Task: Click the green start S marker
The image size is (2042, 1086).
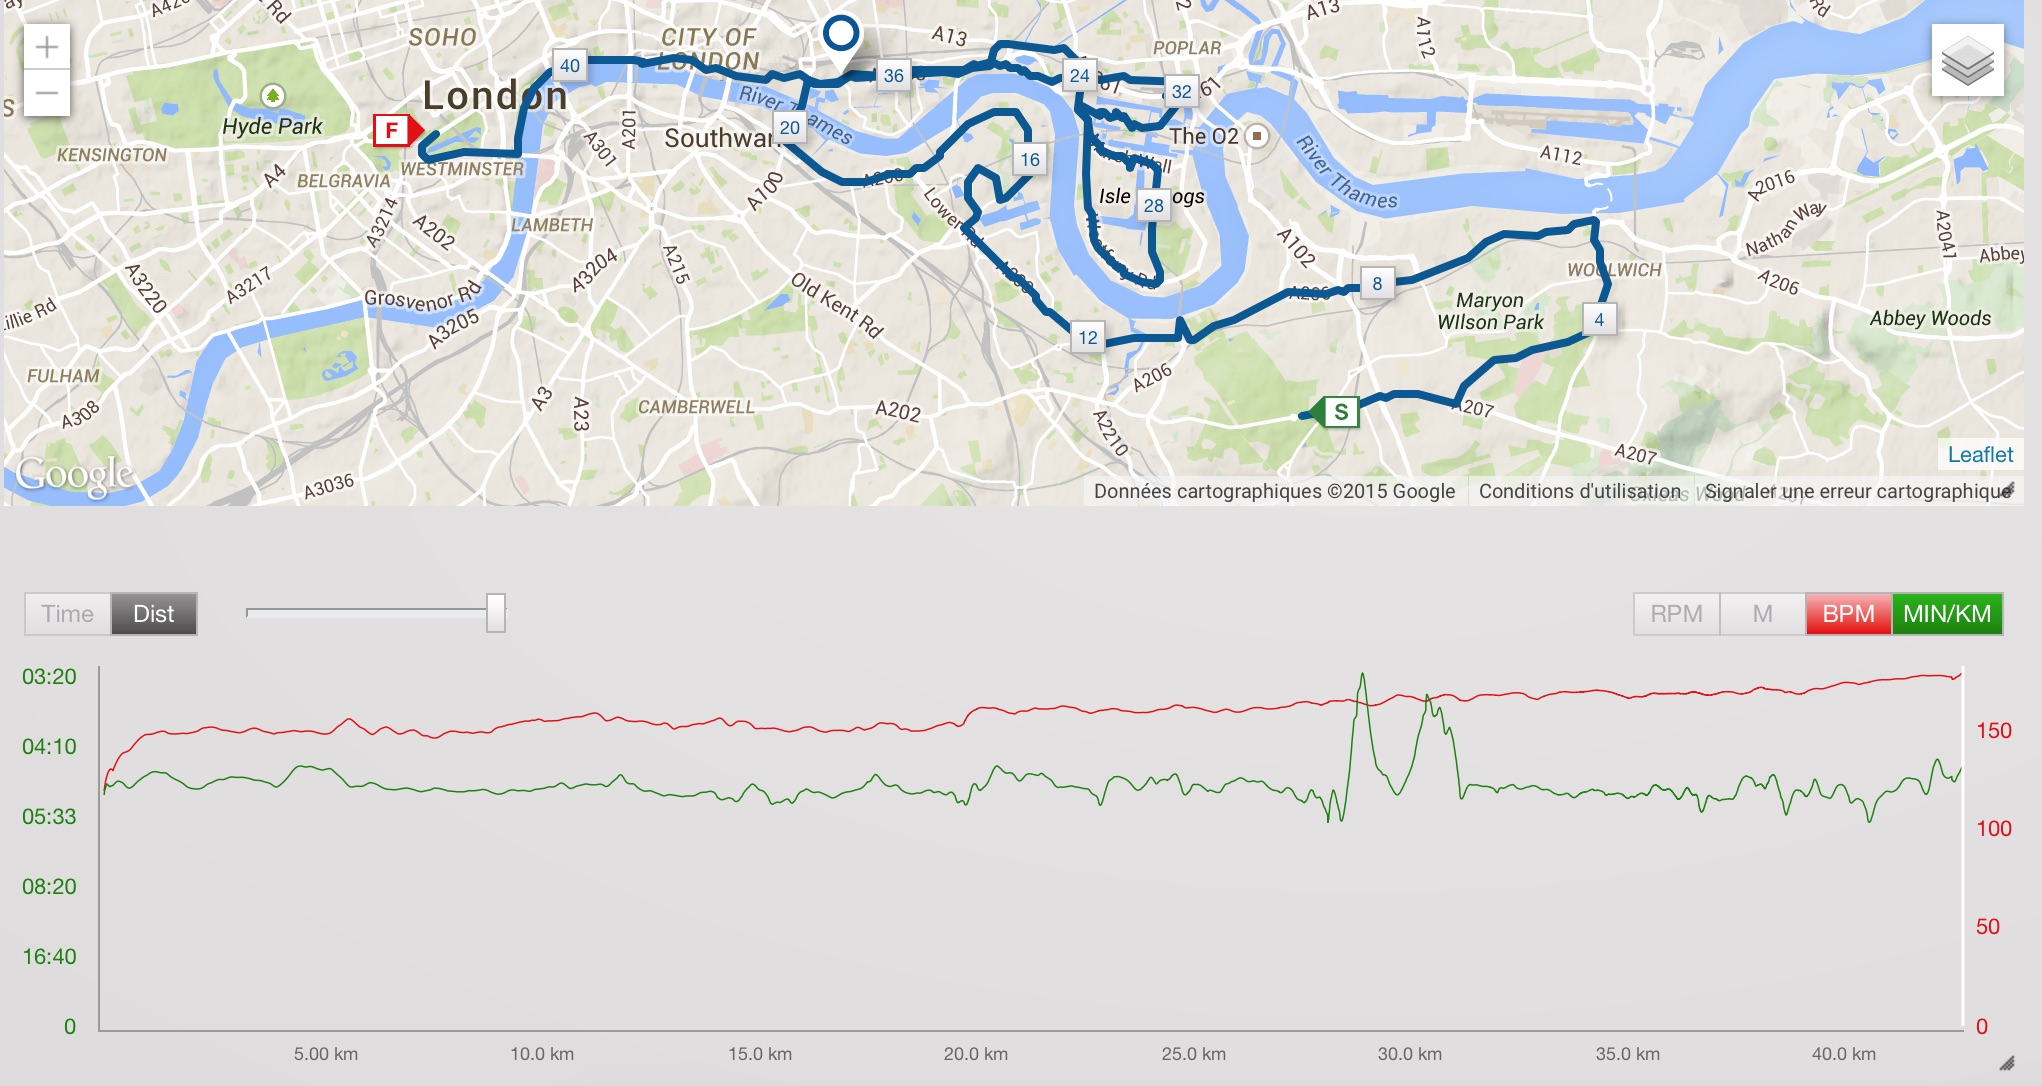Action: coord(1340,412)
